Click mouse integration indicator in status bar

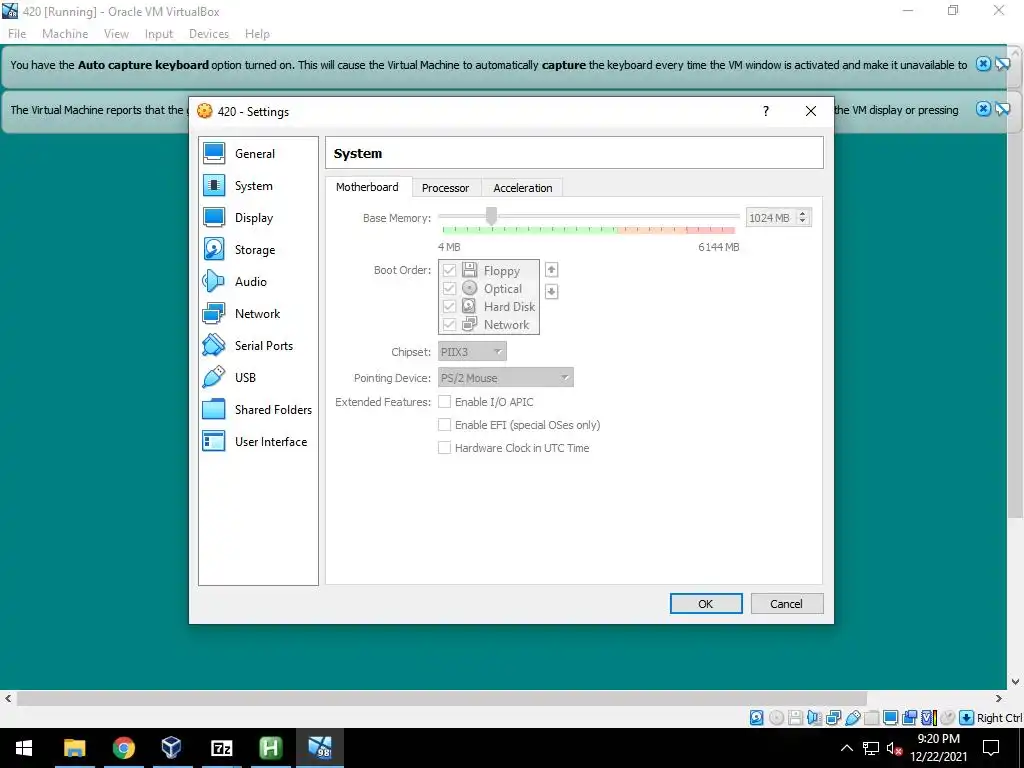pos(948,718)
